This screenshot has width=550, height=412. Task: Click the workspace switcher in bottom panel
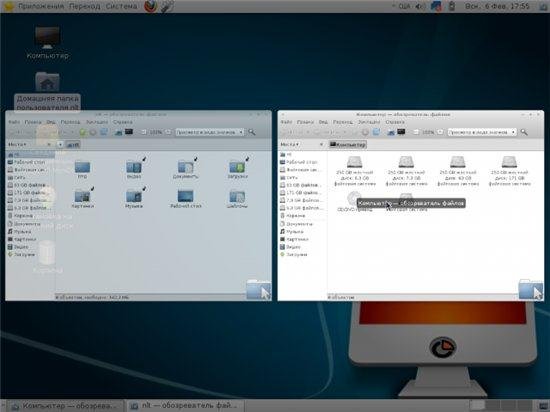(x=501, y=406)
